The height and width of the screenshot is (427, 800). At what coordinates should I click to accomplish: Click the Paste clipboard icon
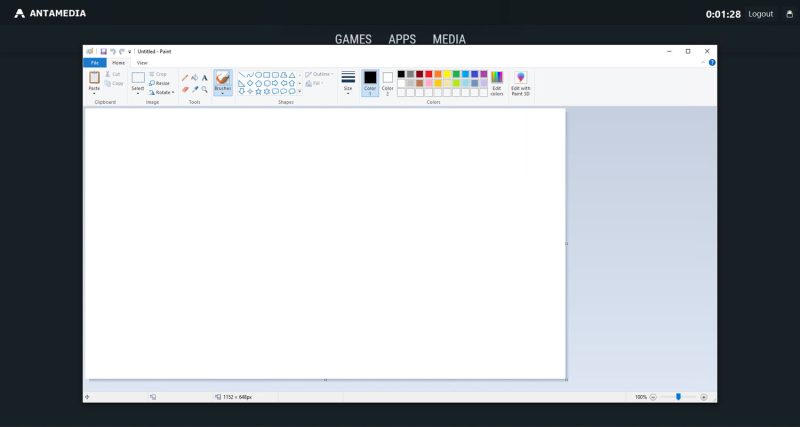94,78
